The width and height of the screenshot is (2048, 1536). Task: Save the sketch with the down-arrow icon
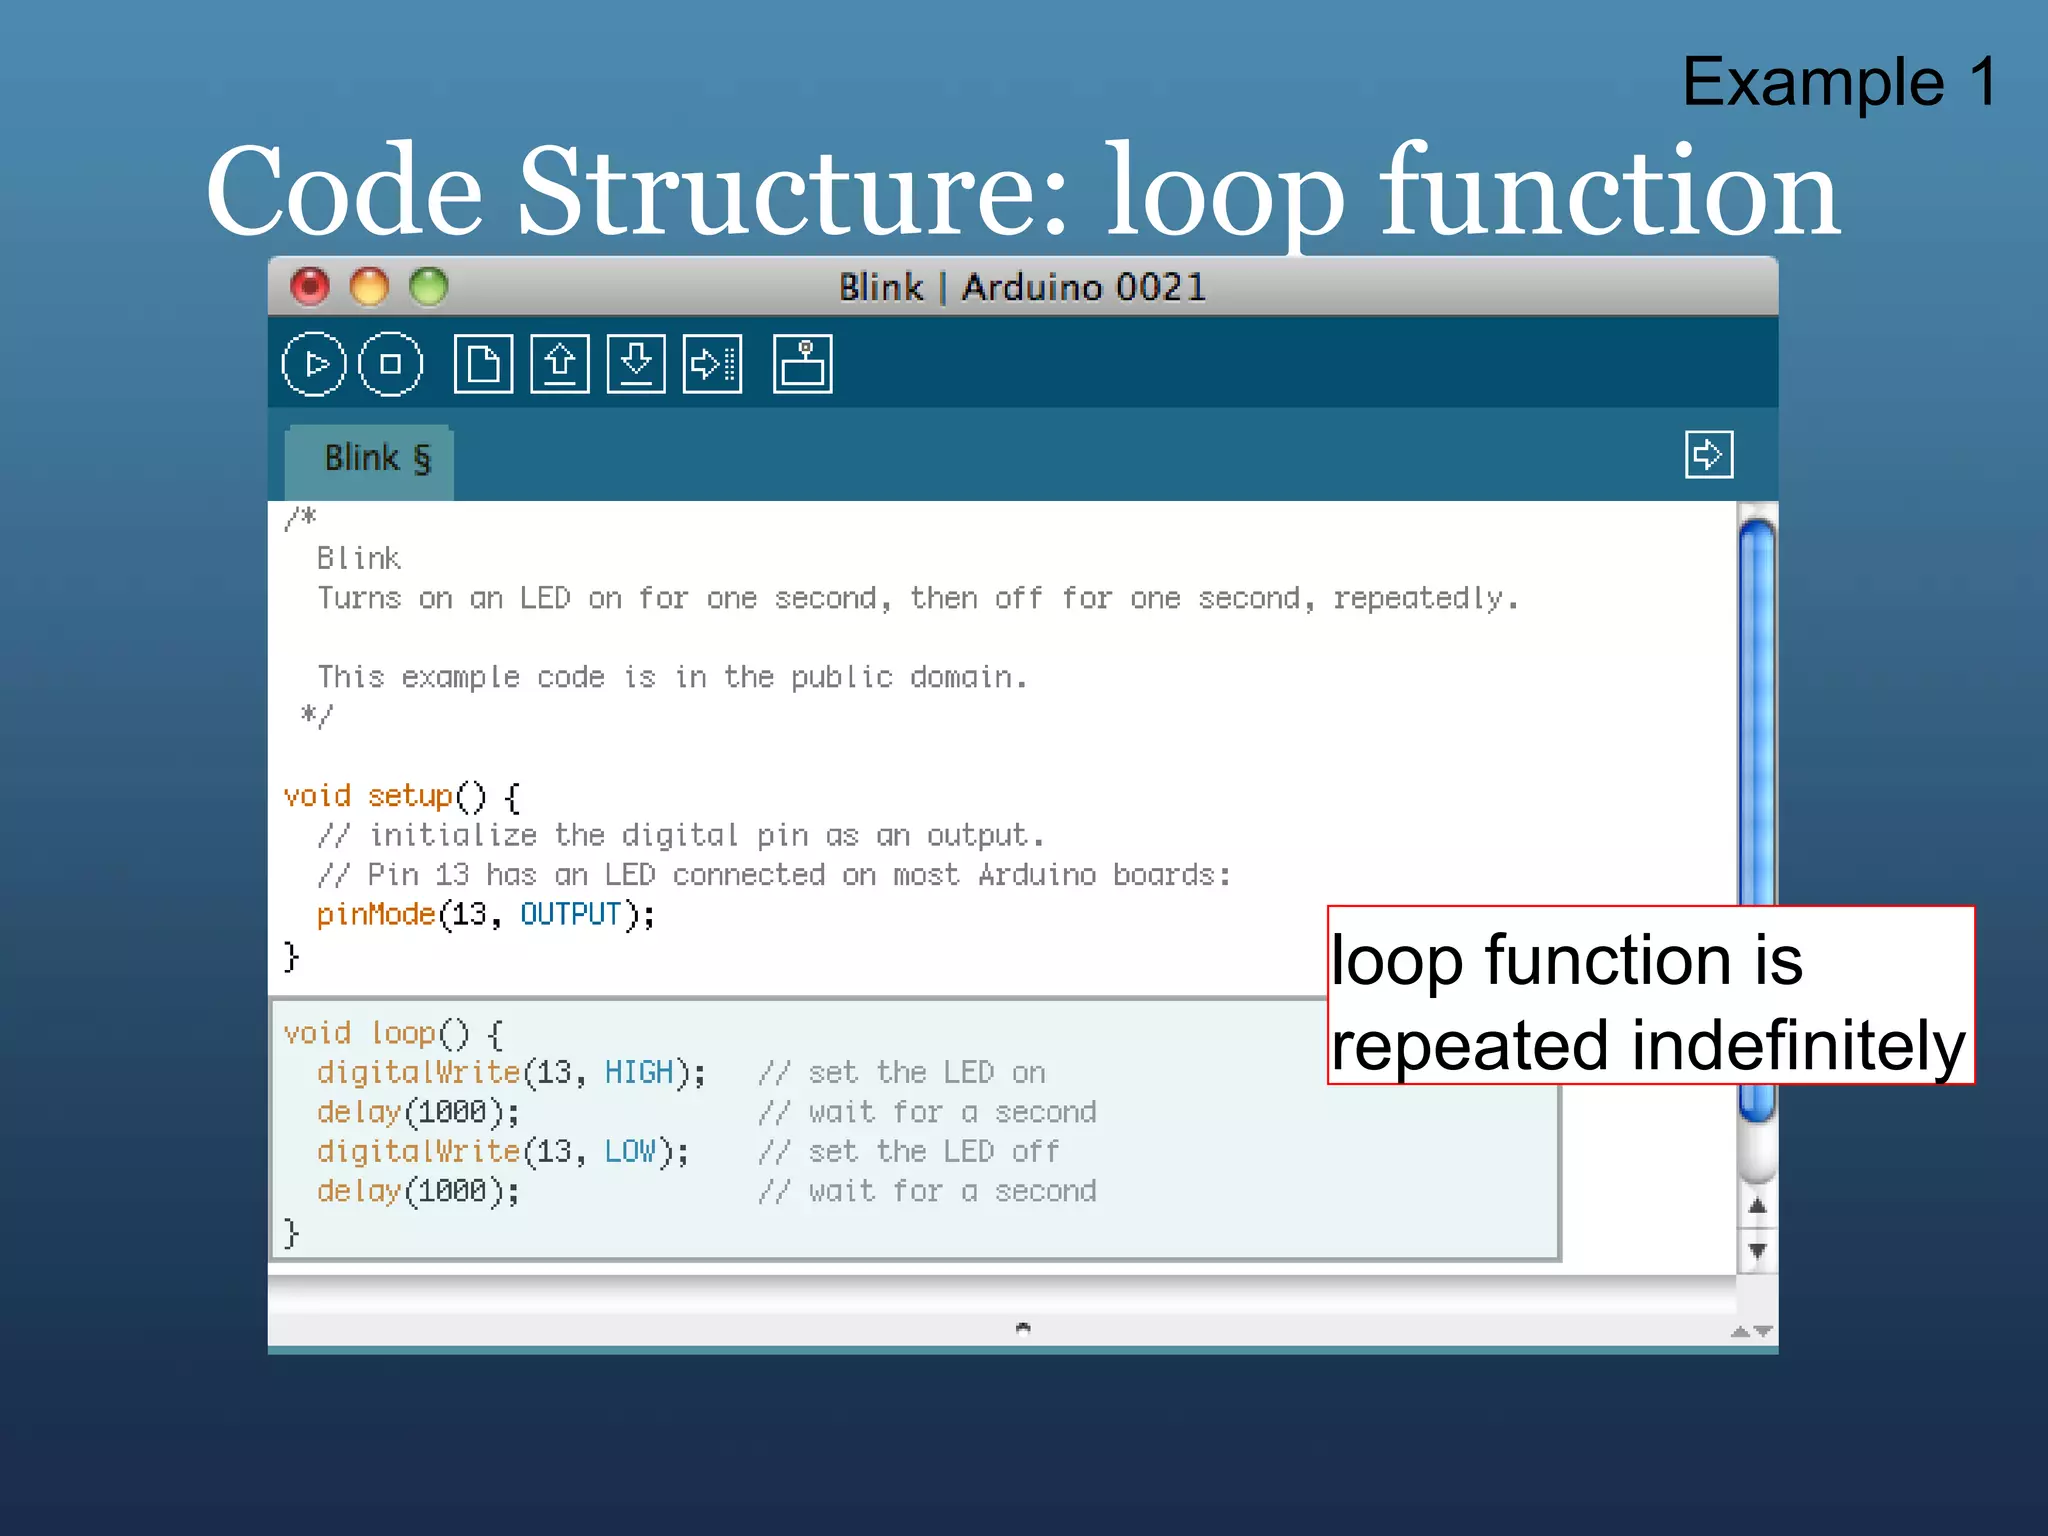[636, 364]
